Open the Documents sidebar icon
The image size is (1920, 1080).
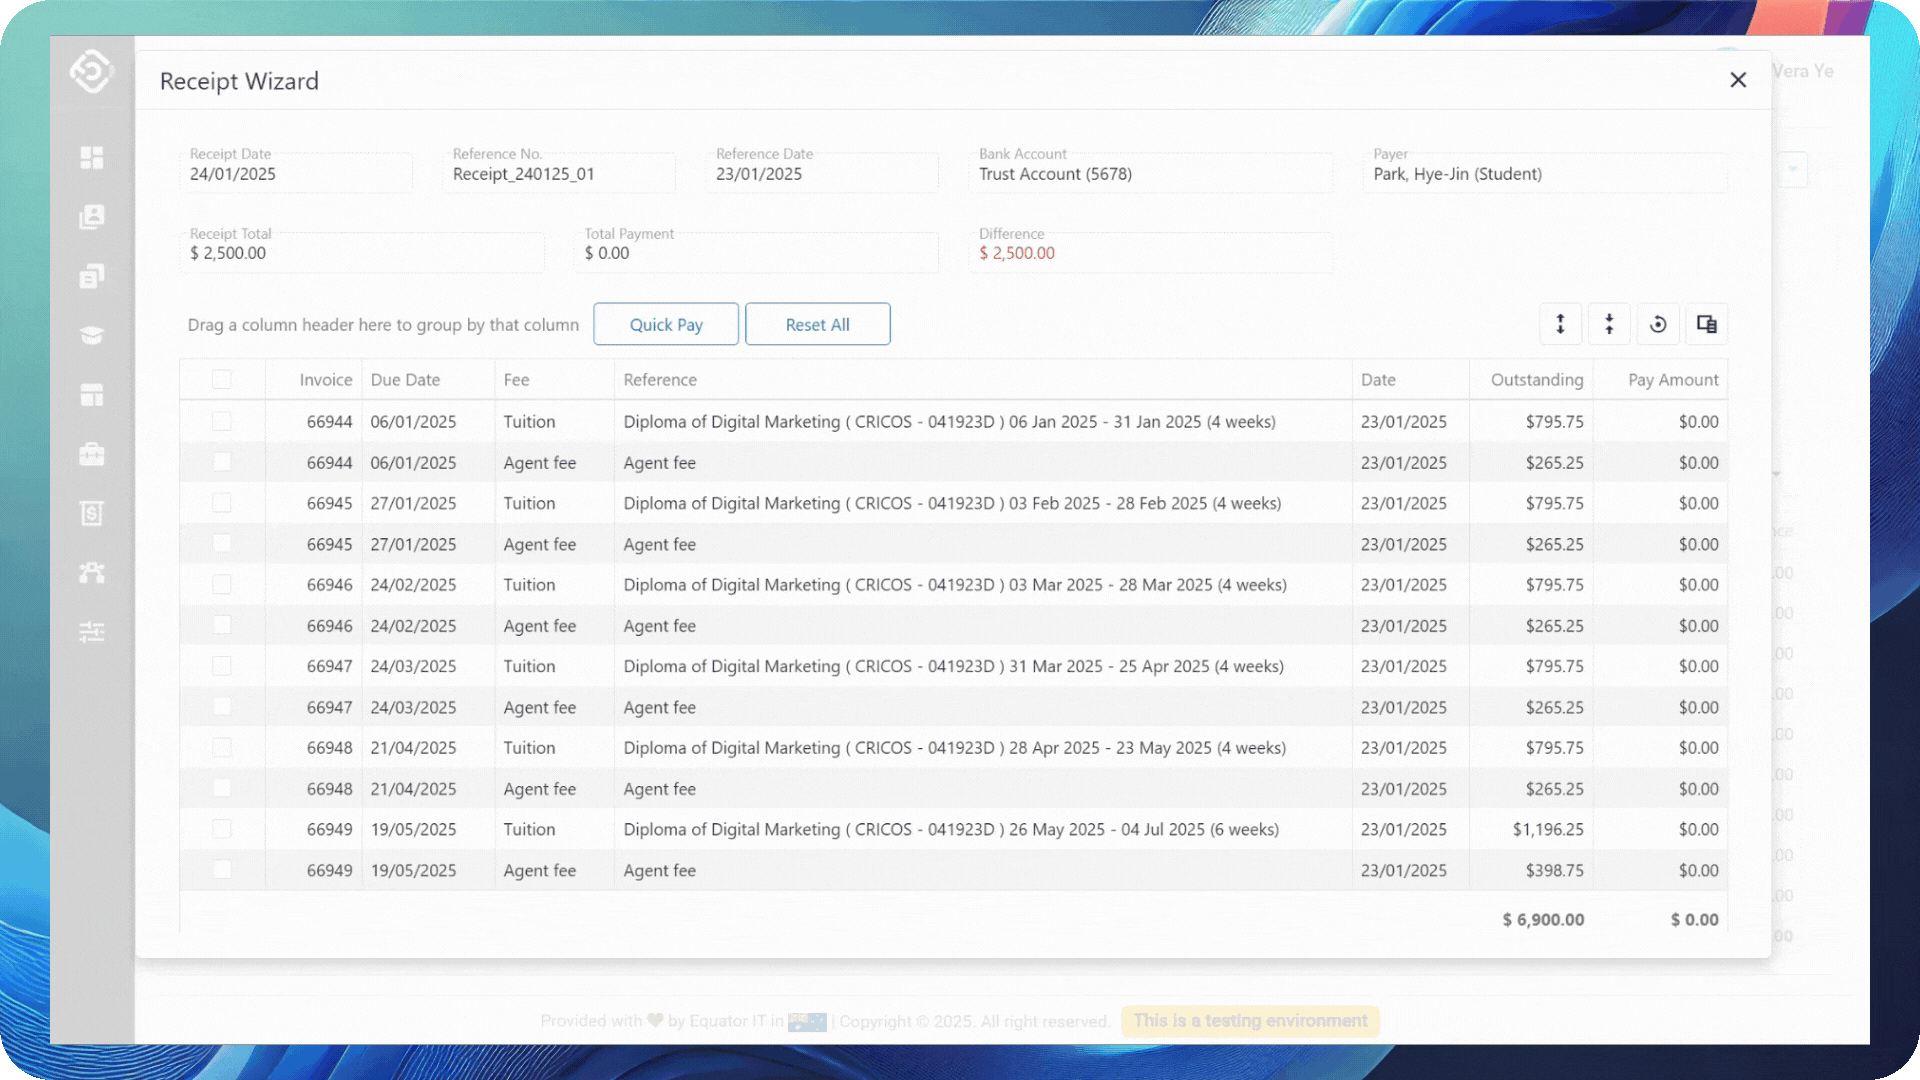91,276
